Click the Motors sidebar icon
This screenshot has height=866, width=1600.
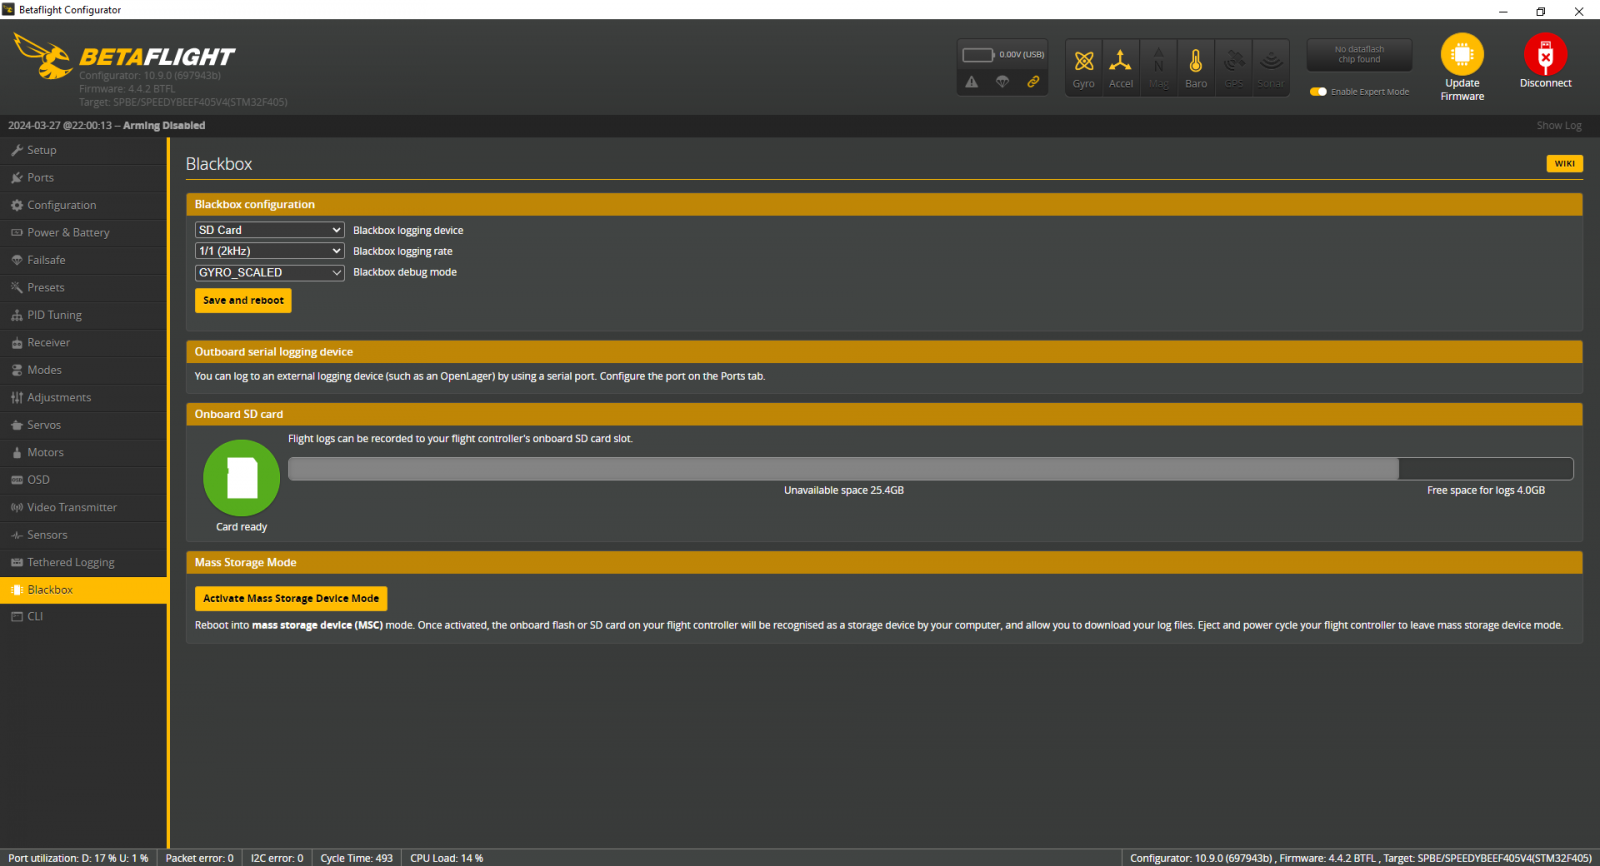17,452
